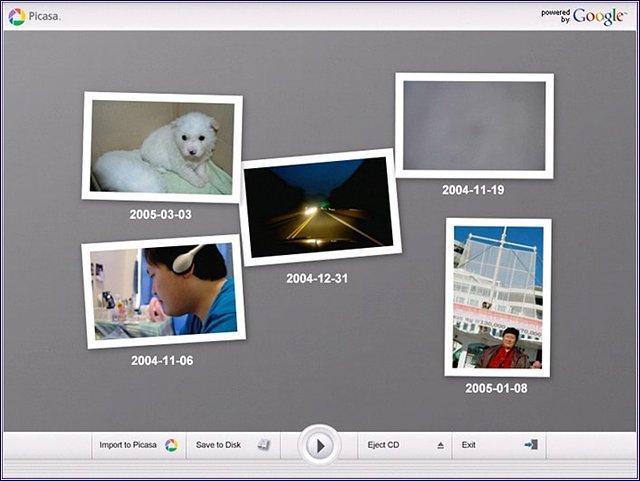Image resolution: width=640 pixels, height=481 pixels.
Task: Click the disk icon next to Save to Disk
Action: [x=263, y=445]
